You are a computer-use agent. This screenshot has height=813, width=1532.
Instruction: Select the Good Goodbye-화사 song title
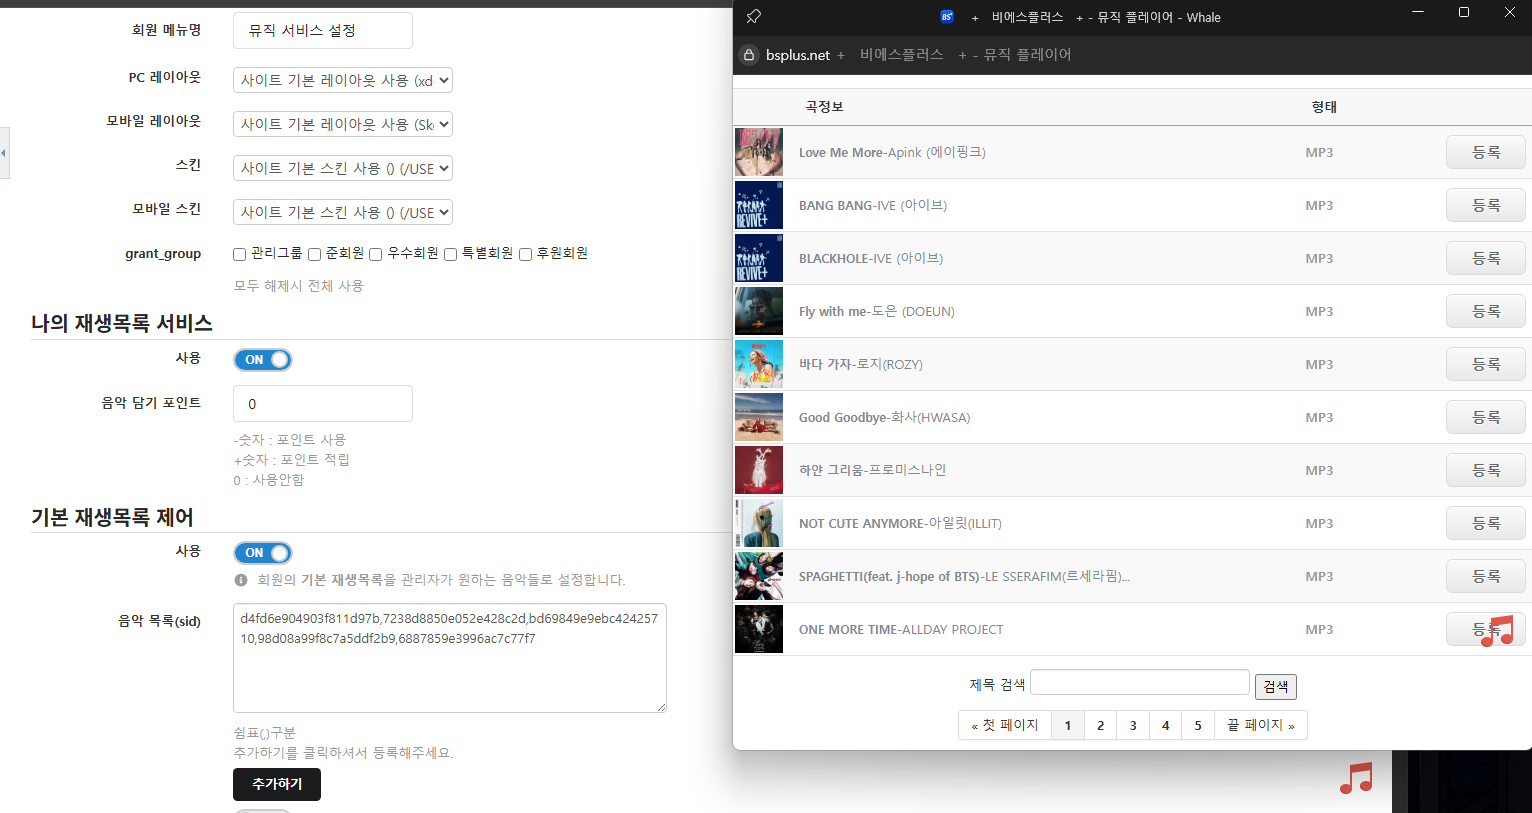click(885, 417)
